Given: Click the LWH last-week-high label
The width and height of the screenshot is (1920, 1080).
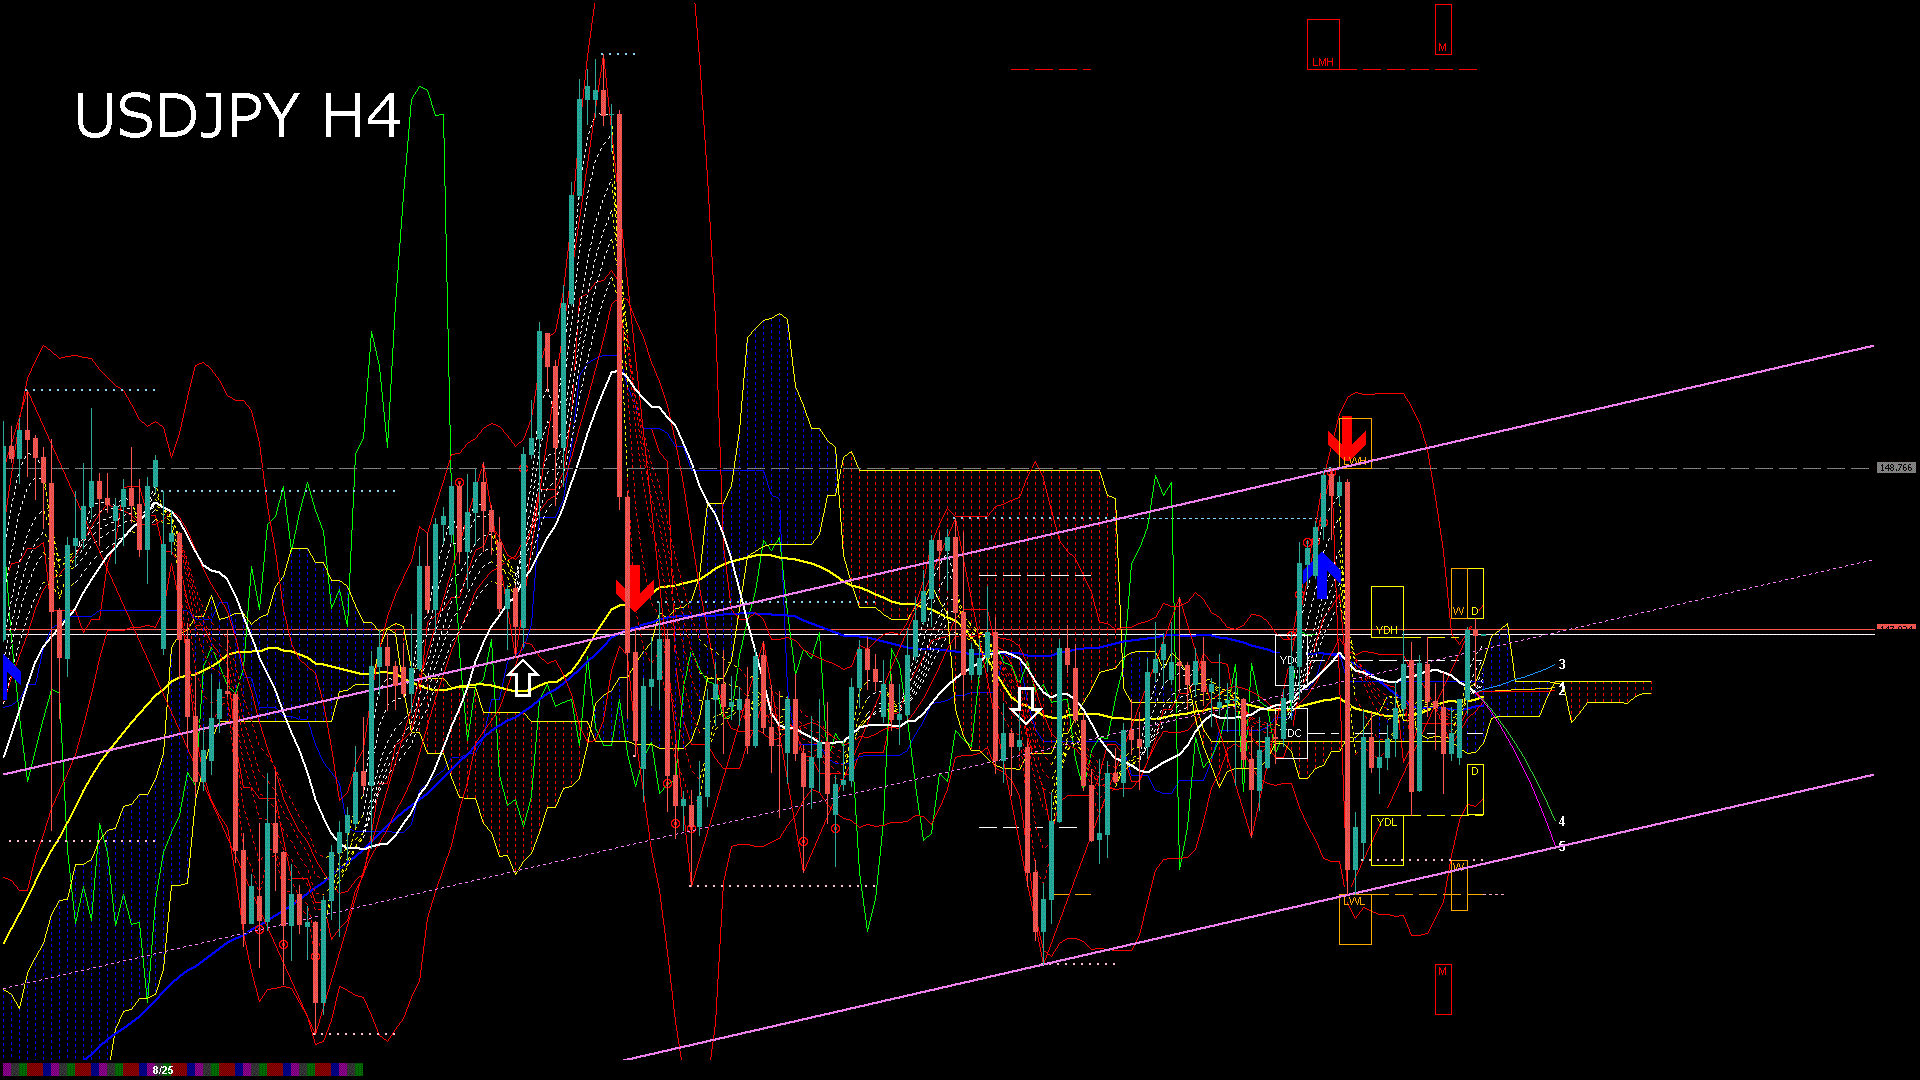Looking at the screenshot, I should coord(1355,461).
